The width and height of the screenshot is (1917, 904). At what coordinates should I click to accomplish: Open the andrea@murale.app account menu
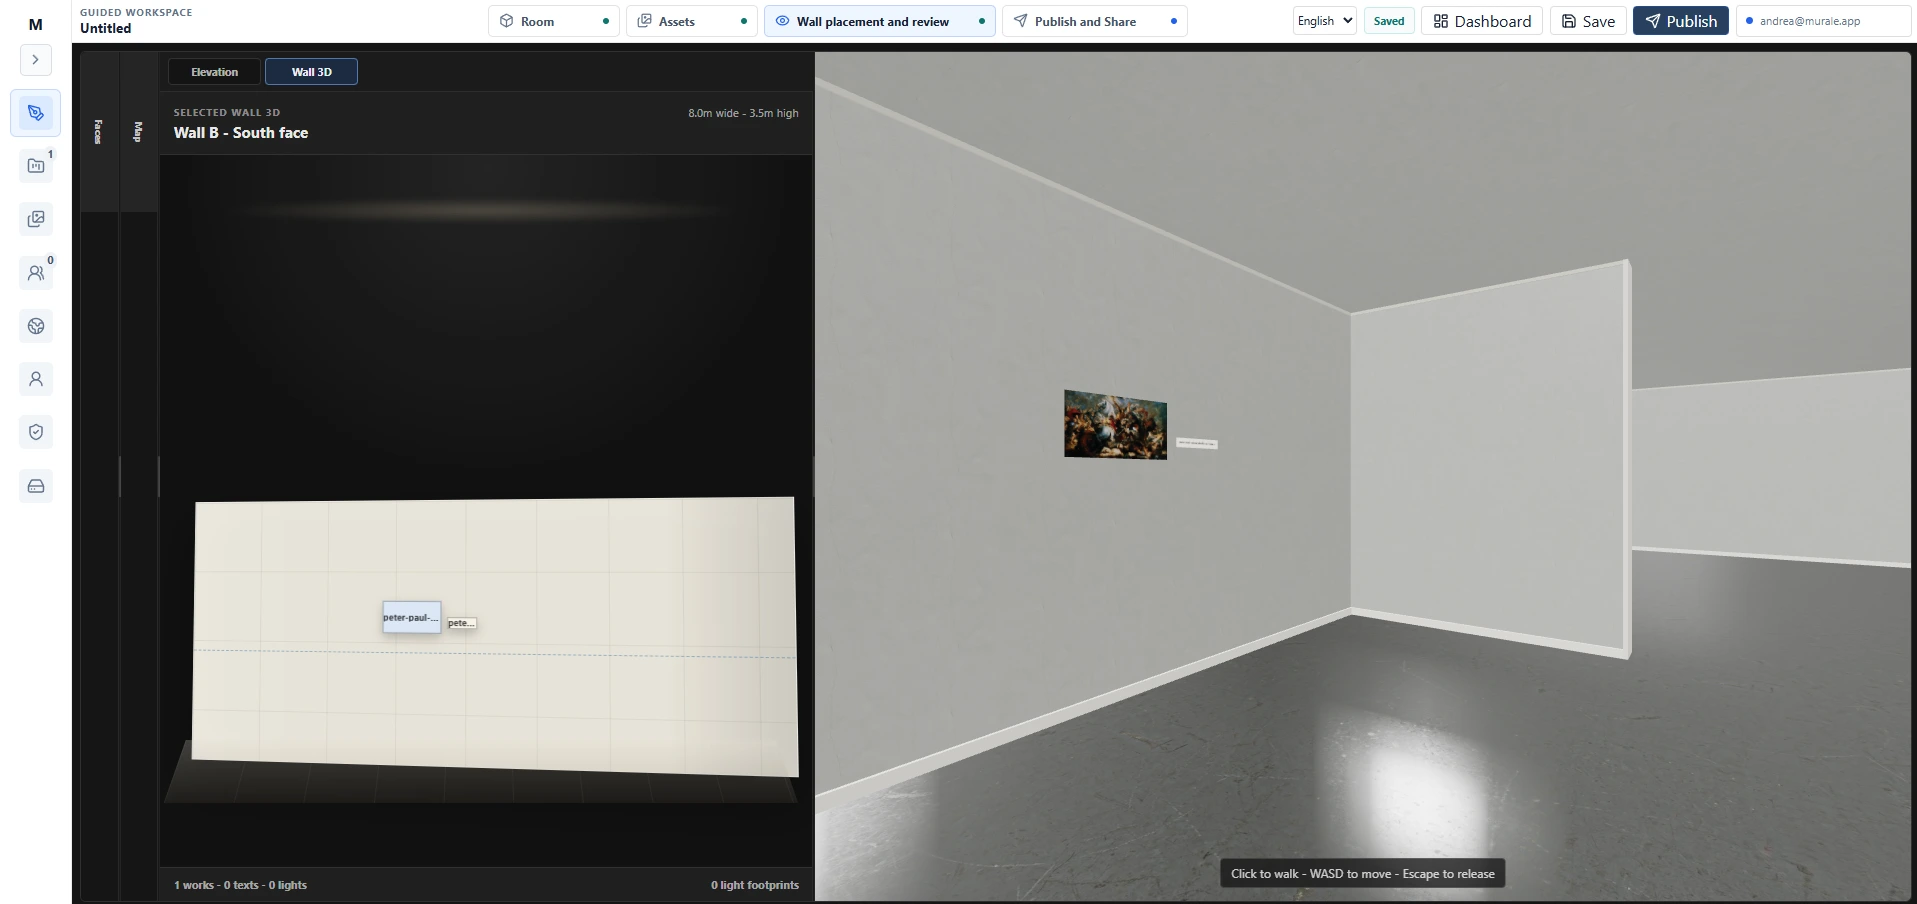click(x=1824, y=21)
